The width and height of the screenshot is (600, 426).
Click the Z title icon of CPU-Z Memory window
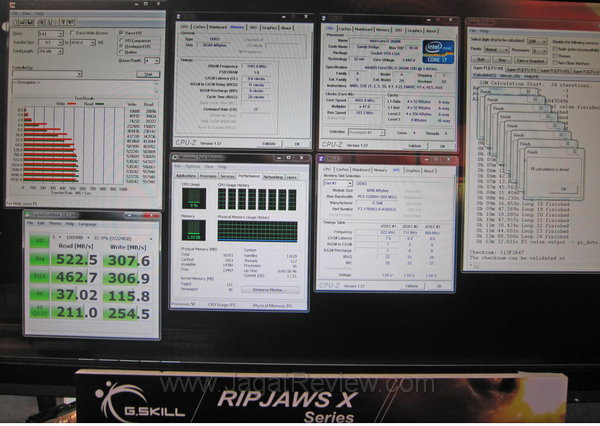tap(179, 17)
